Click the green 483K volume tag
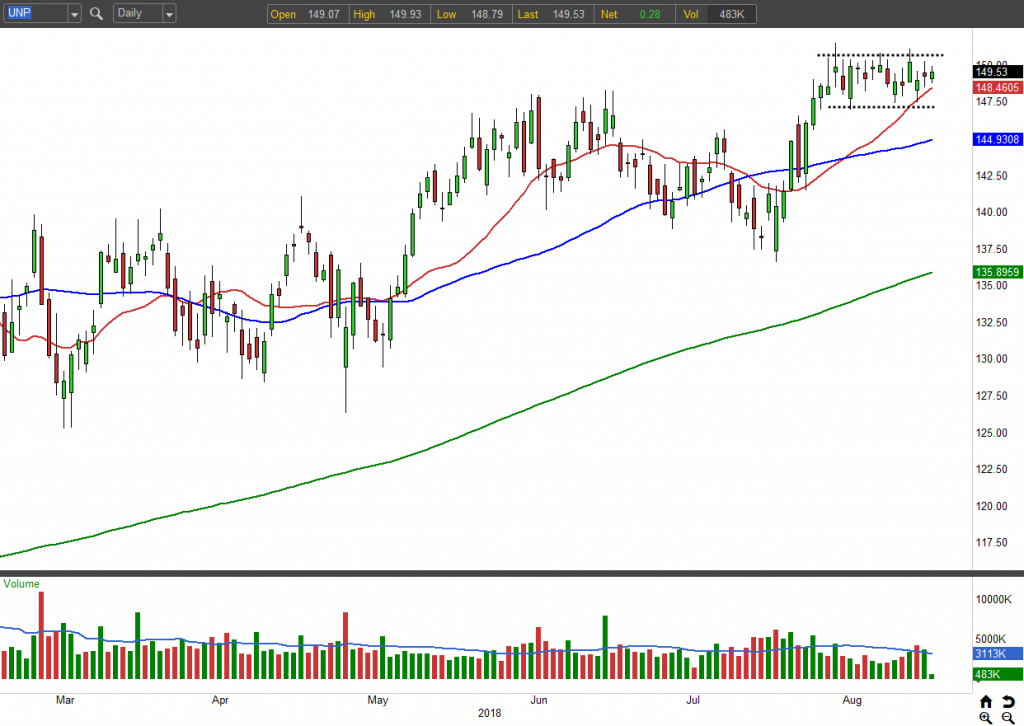 pyautogui.click(x=997, y=674)
